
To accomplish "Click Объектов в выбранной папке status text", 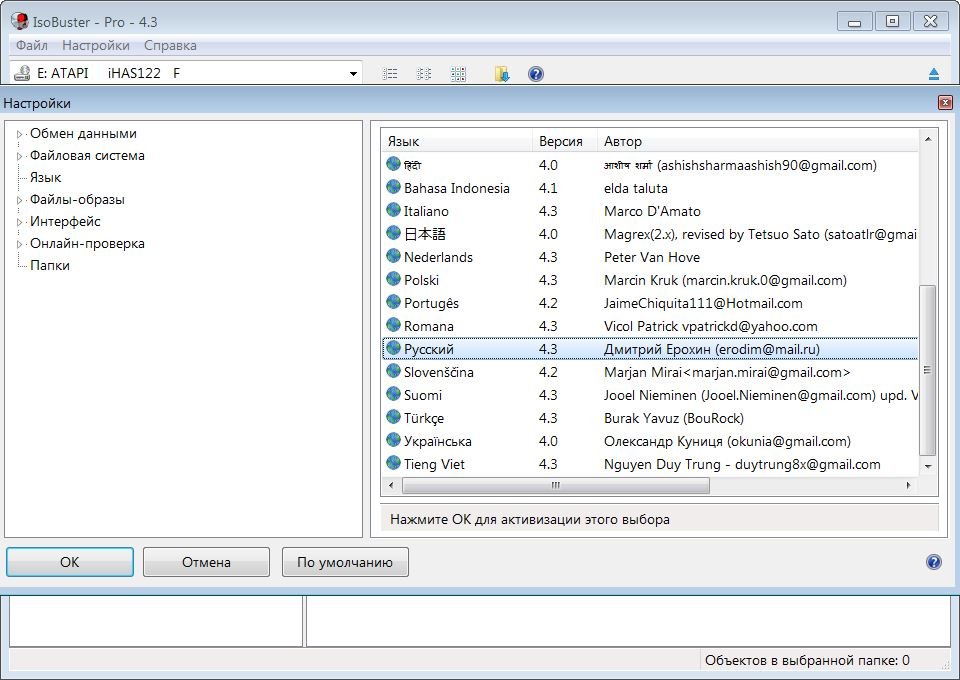I will point(807,660).
